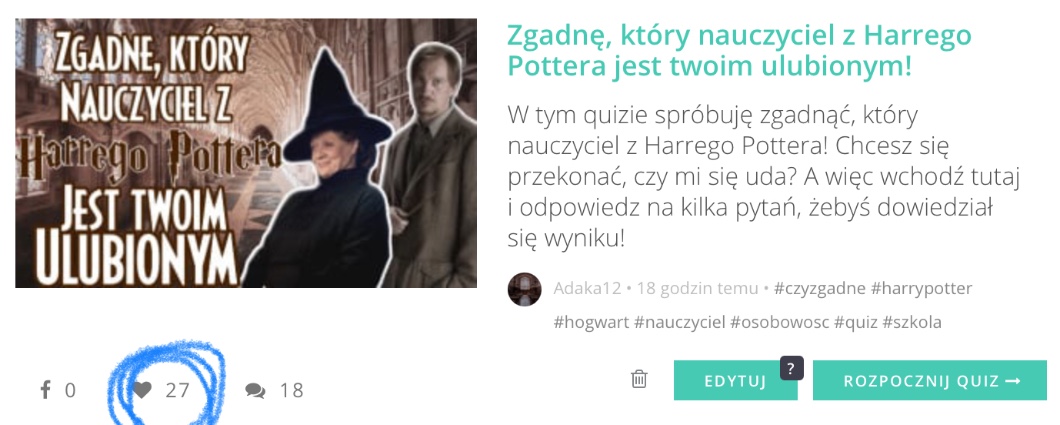Visit the Adaka12 author profile link
The height and width of the screenshot is (425, 1060).
(587, 289)
